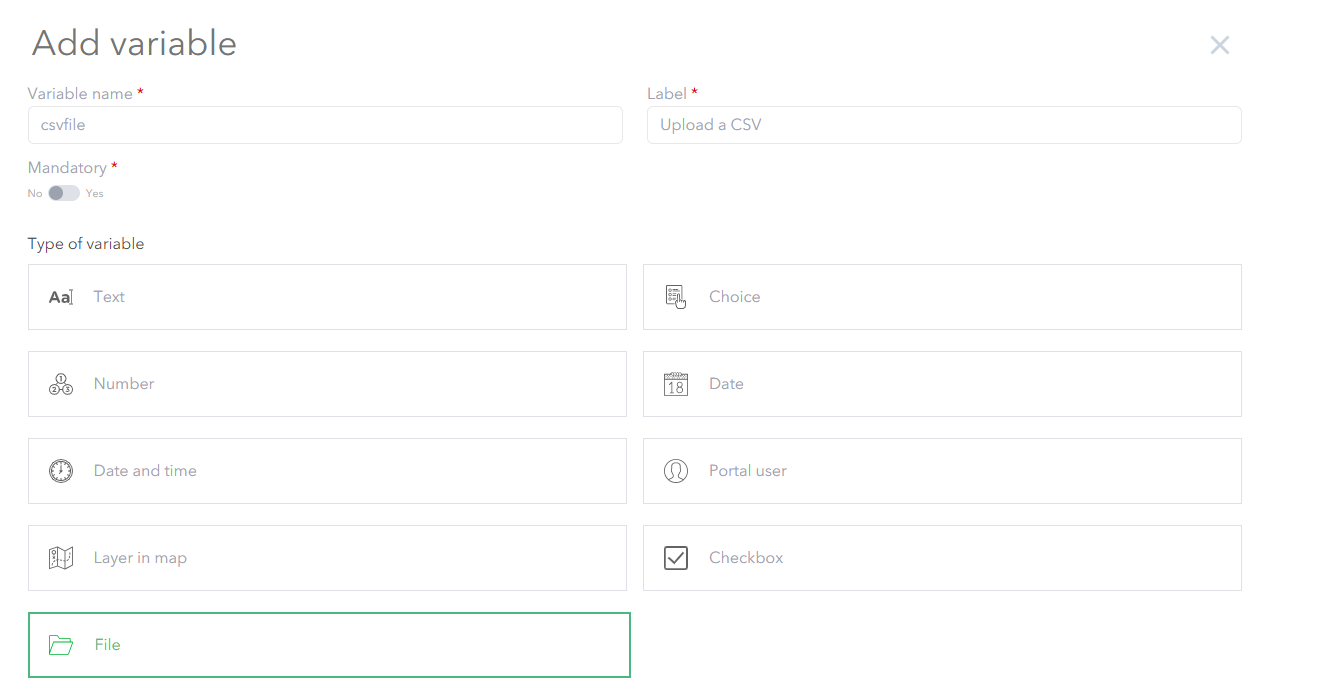Focus the Variable name input field
Viewport: 1339px width, 695px height.
(x=325, y=125)
